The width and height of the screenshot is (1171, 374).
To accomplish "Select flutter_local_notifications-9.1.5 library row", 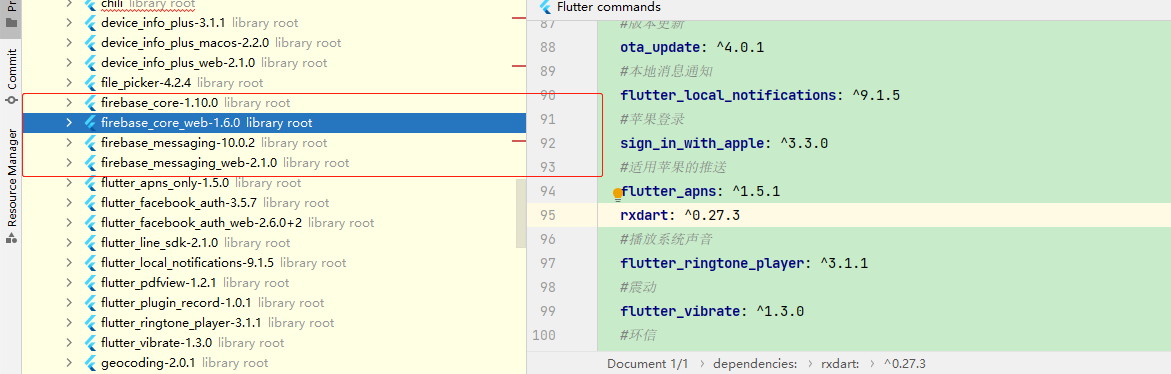I will pyautogui.click(x=273, y=263).
